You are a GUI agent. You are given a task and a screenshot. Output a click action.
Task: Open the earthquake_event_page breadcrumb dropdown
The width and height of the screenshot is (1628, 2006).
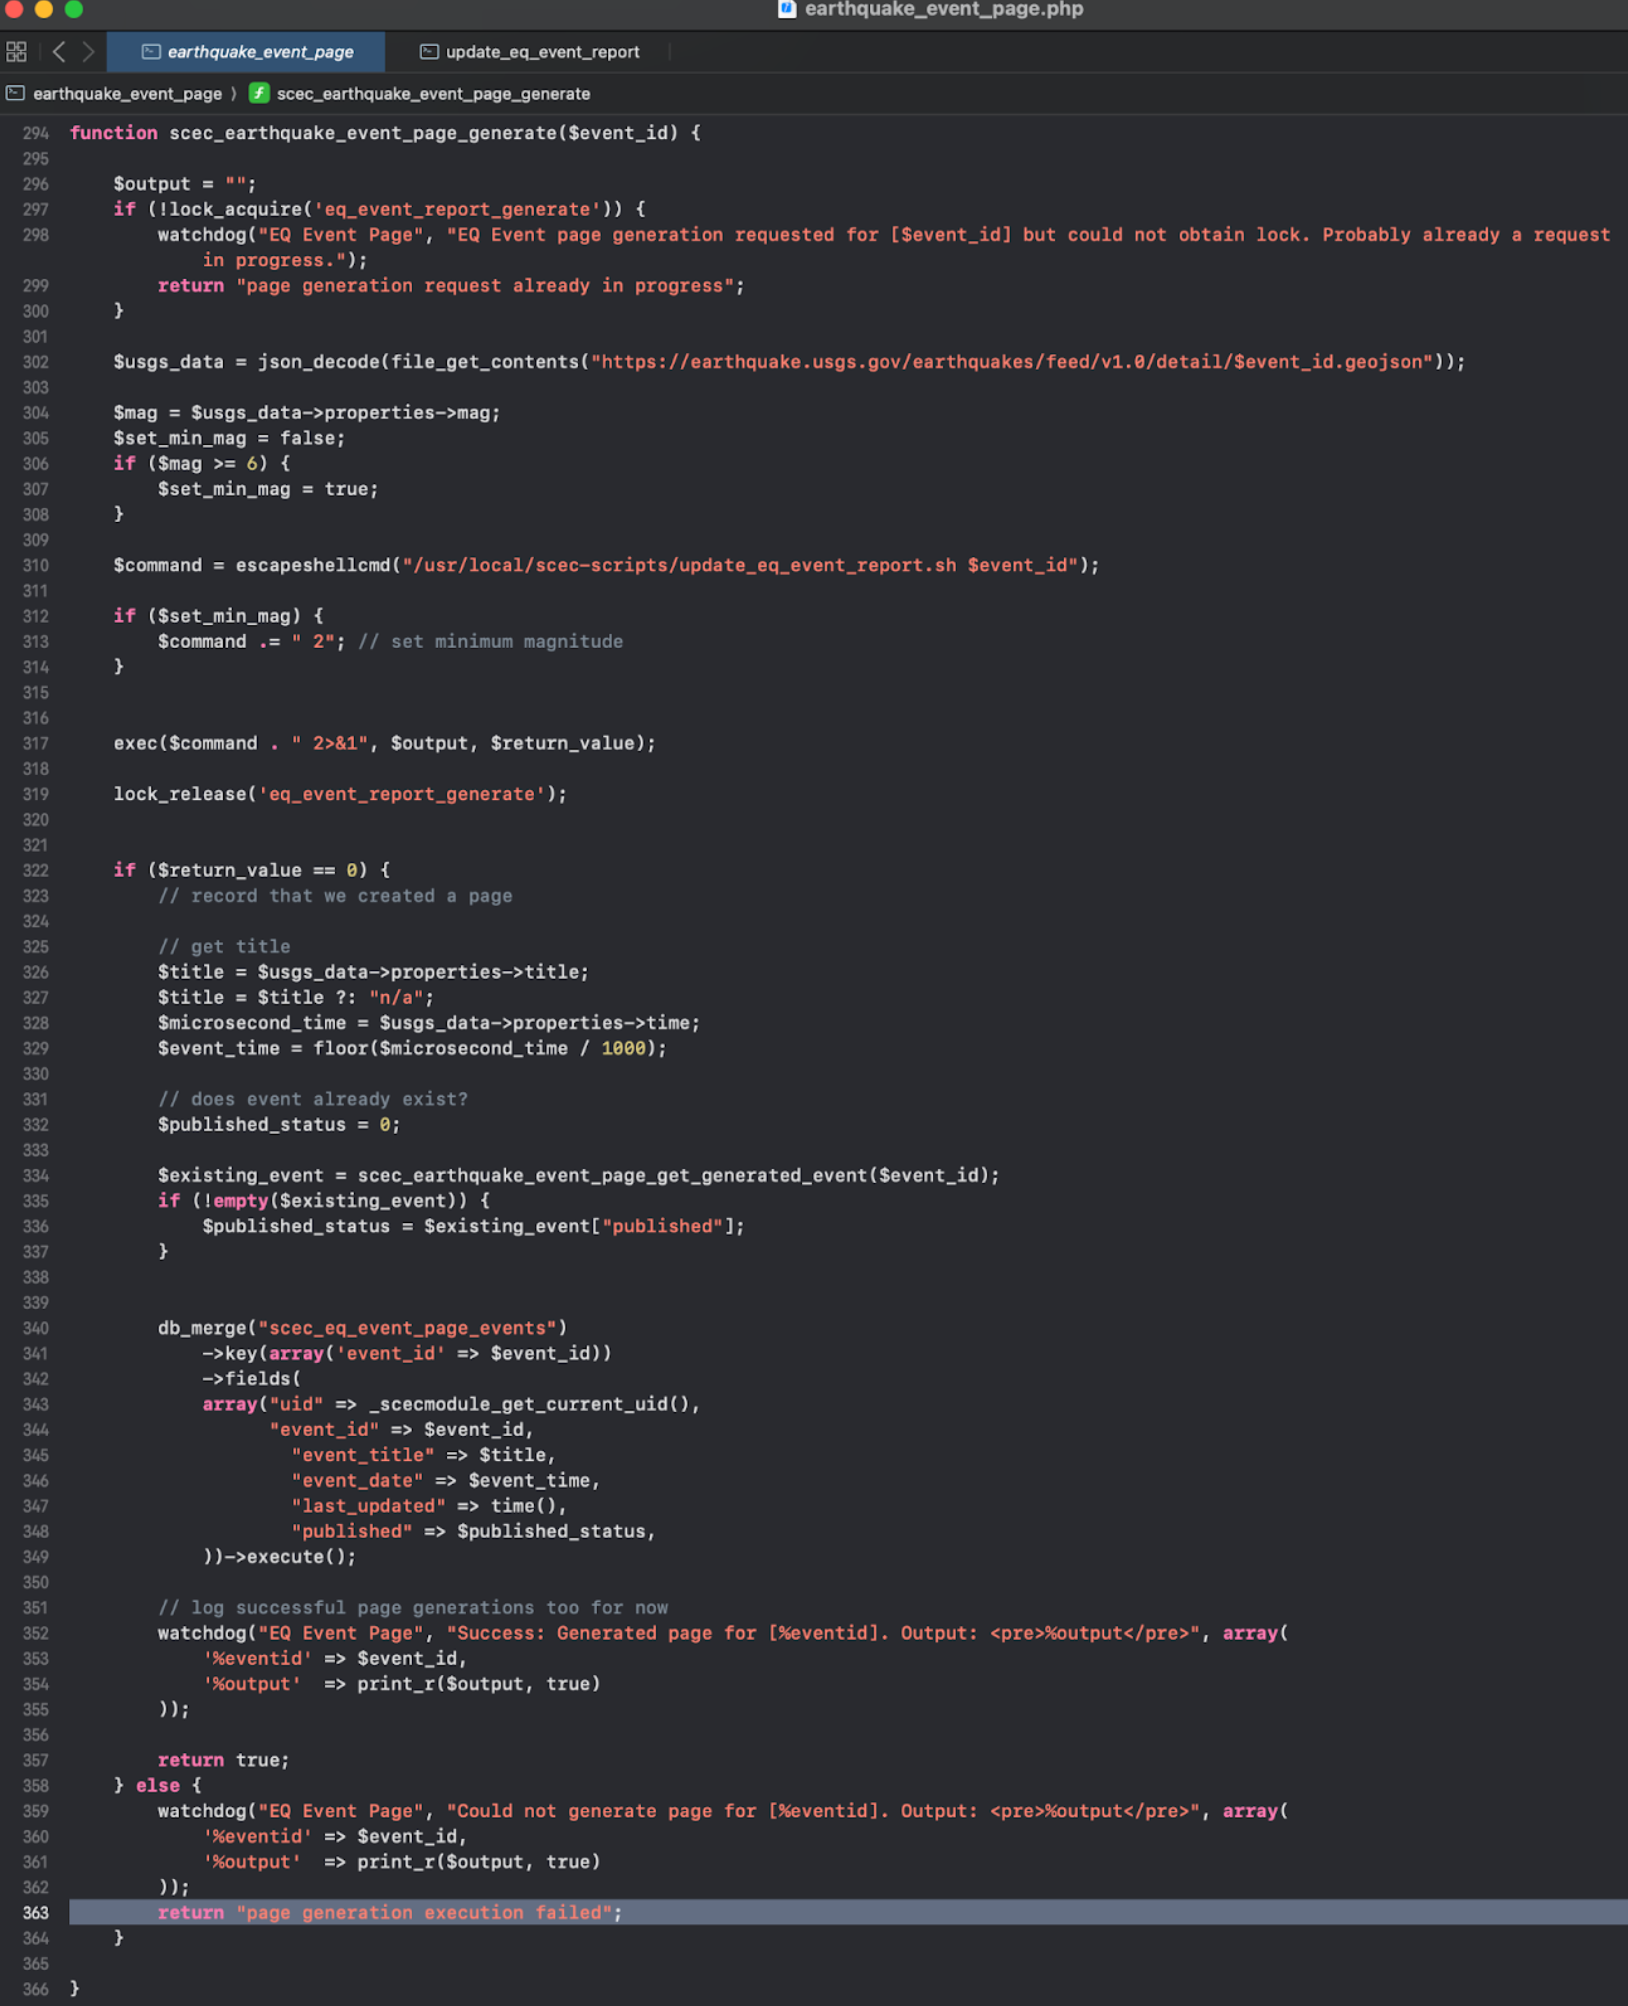(x=127, y=93)
